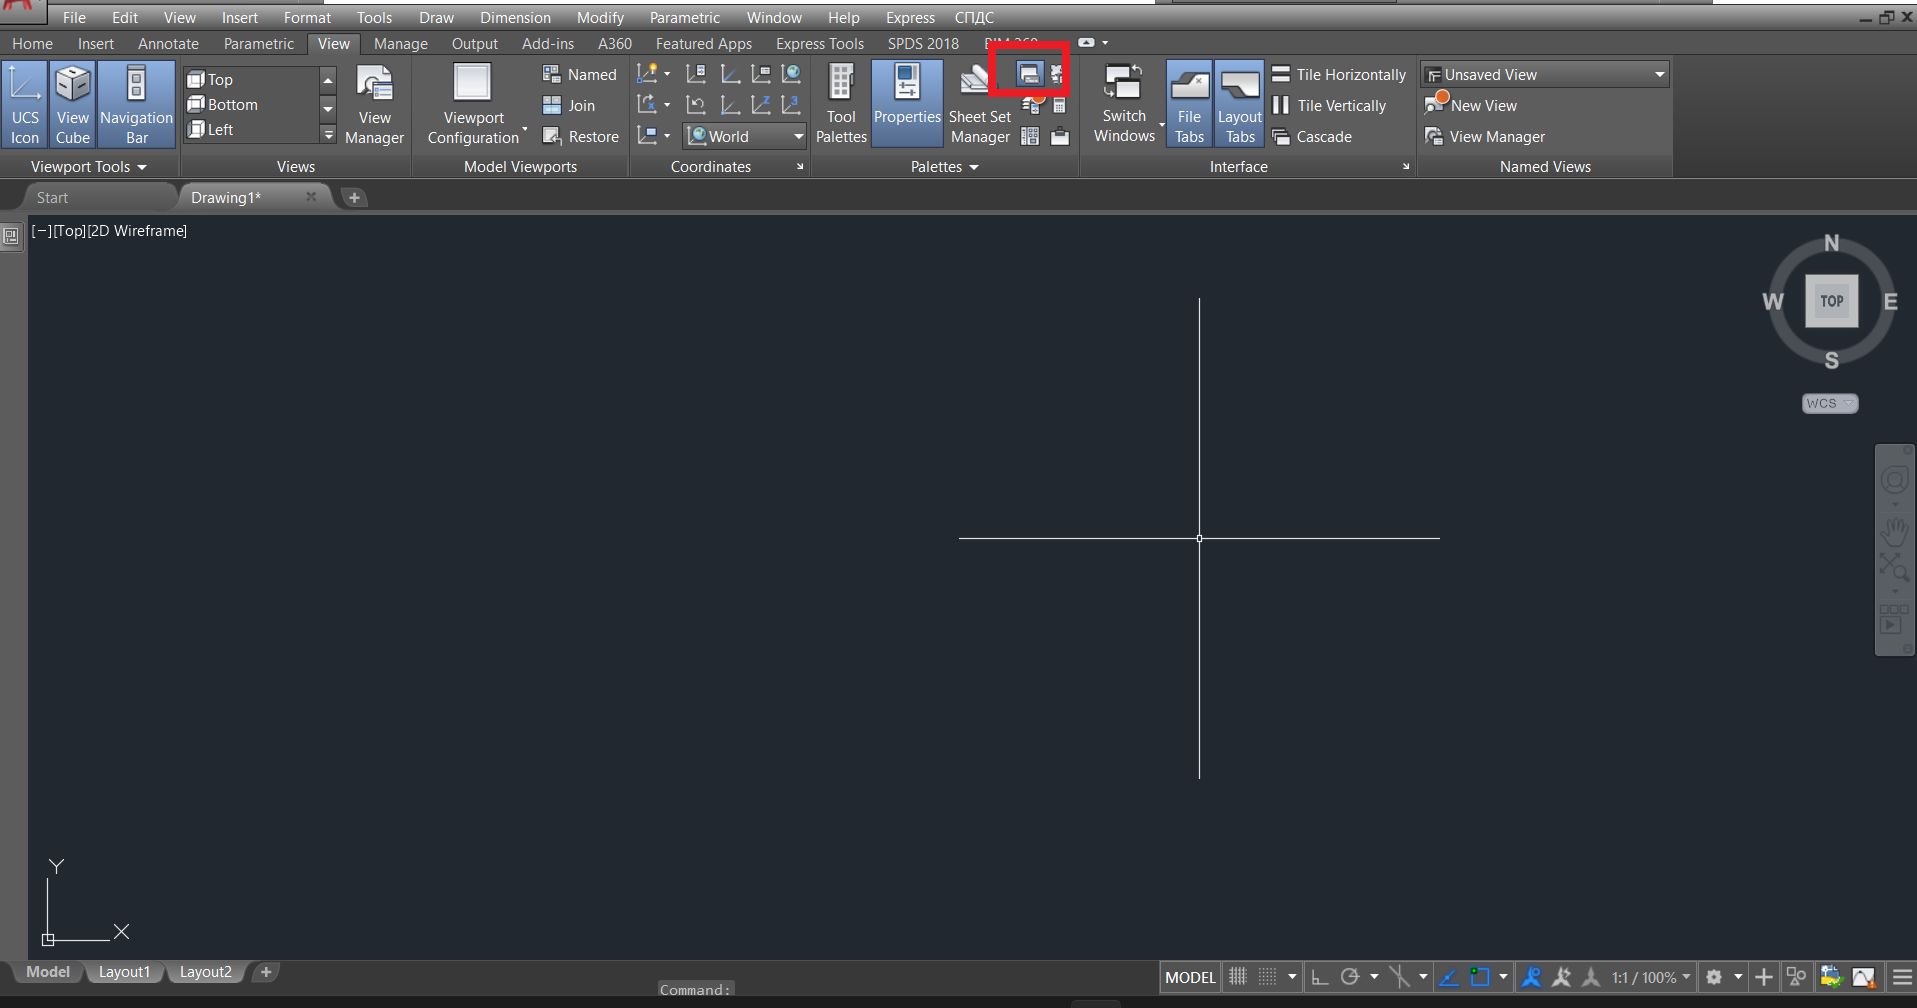Viewport: 1917px width, 1008px height.
Task: Toggle the File Tabs display
Action: pyautogui.click(x=1189, y=103)
